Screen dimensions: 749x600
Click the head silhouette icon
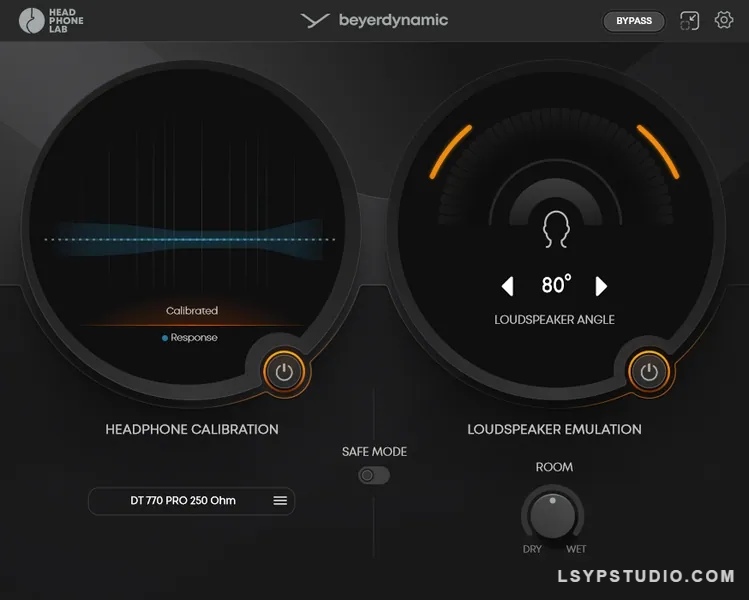coord(556,229)
